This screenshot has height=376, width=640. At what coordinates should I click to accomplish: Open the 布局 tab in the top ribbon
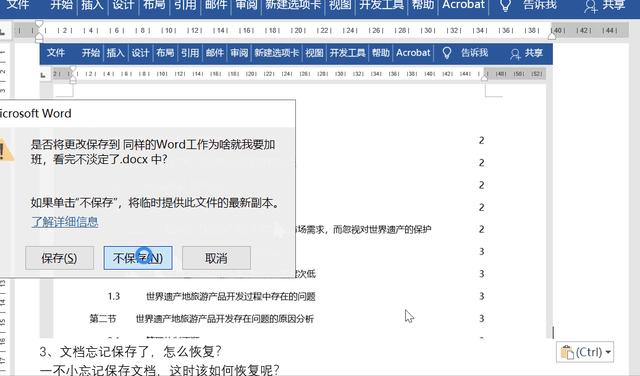coord(154,5)
